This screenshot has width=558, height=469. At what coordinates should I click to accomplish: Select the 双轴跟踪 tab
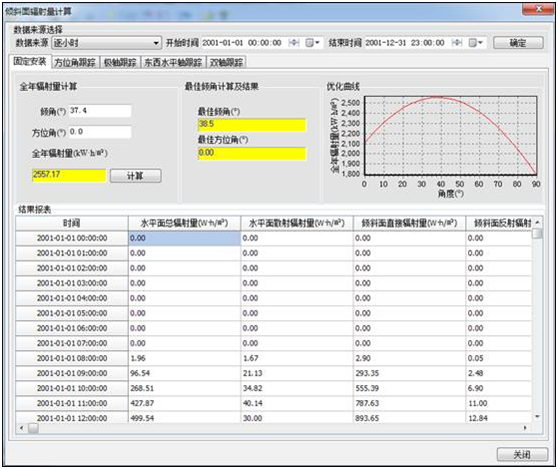226,63
